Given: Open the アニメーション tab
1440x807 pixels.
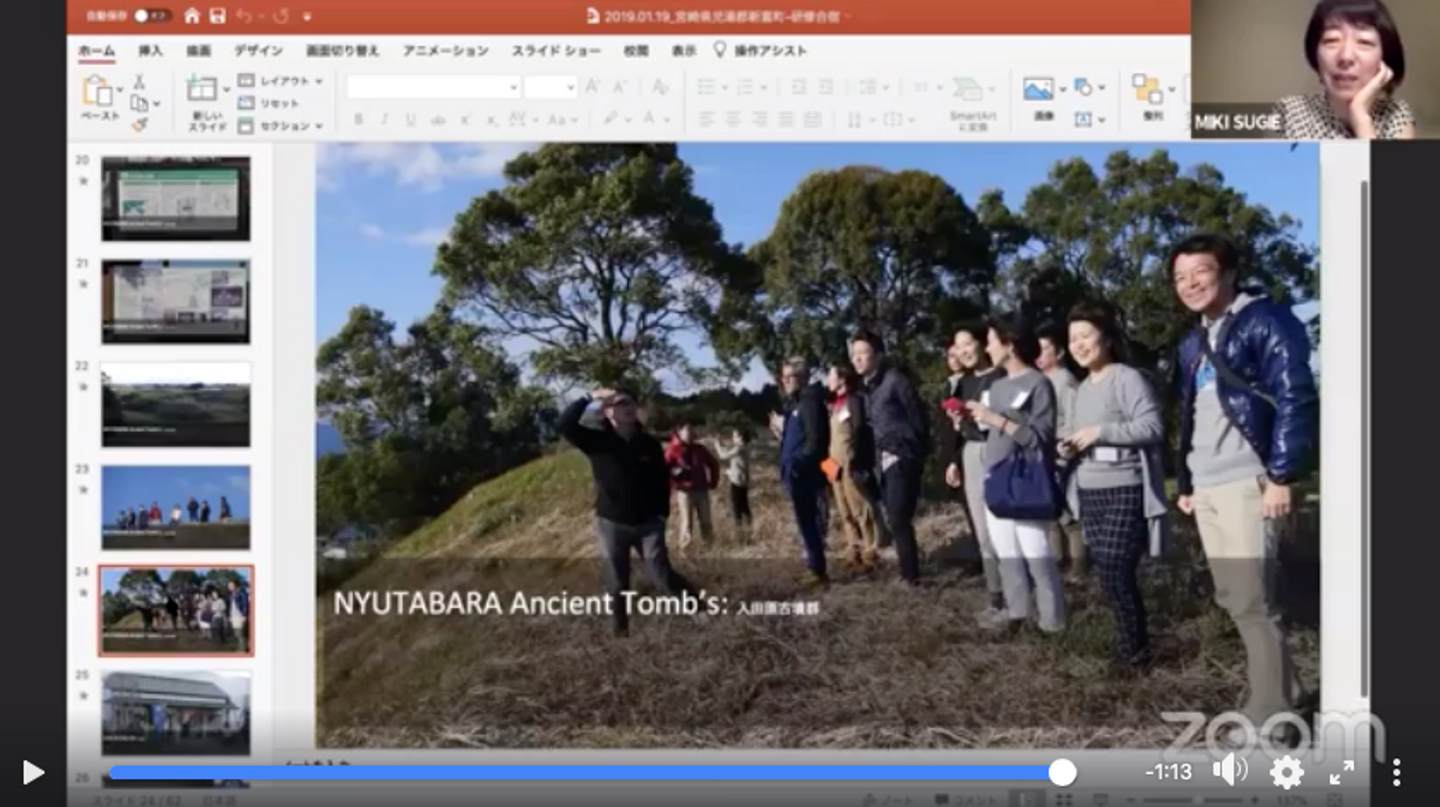Looking at the screenshot, I should tap(446, 51).
